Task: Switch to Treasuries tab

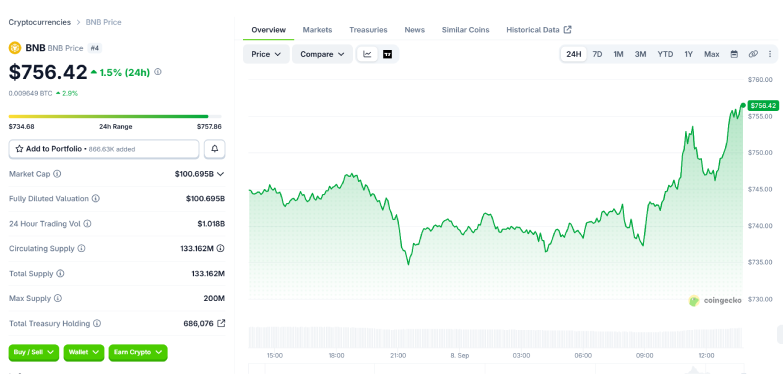Action: (x=368, y=30)
